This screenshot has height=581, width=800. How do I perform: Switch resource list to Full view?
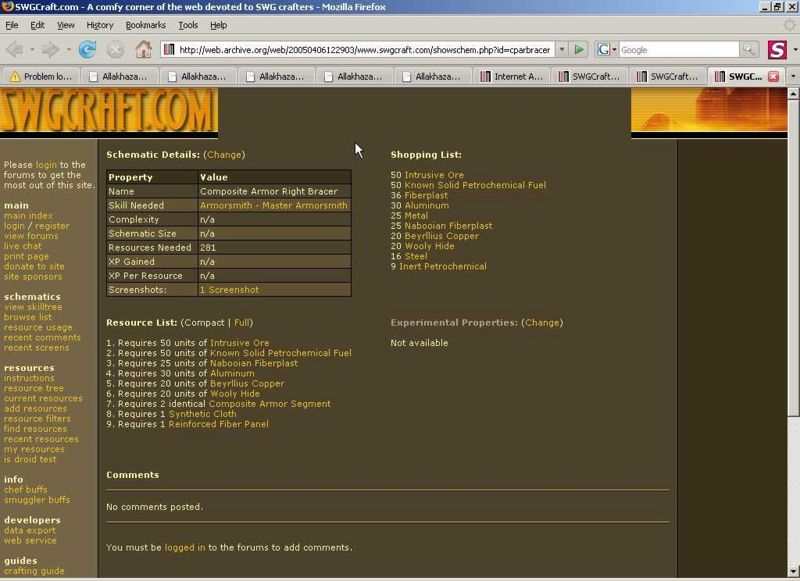[242, 323]
